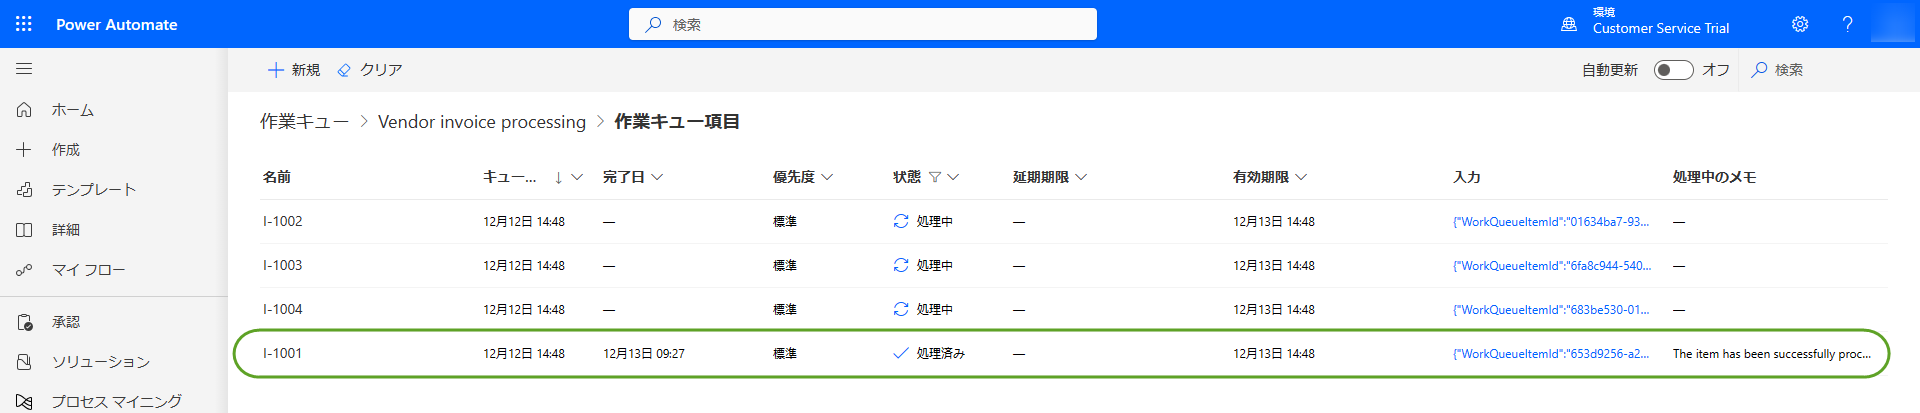Viewport: 1920px width, 413px height.
Task: Open 承認 in the sidebar
Action: [x=66, y=322]
